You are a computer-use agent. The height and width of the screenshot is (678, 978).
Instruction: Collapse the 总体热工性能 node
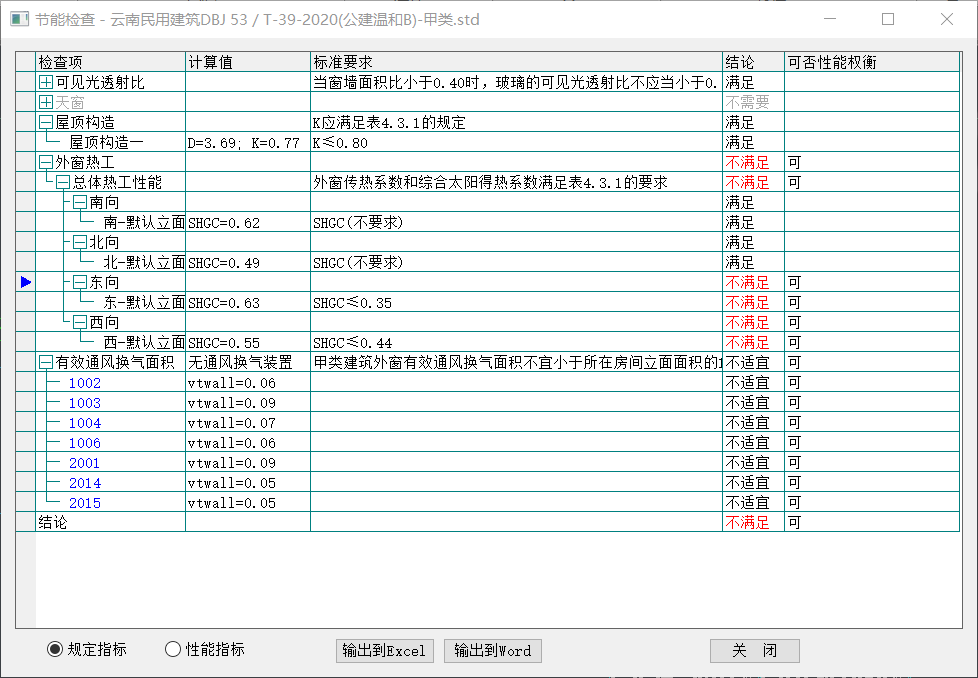point(62,183)
